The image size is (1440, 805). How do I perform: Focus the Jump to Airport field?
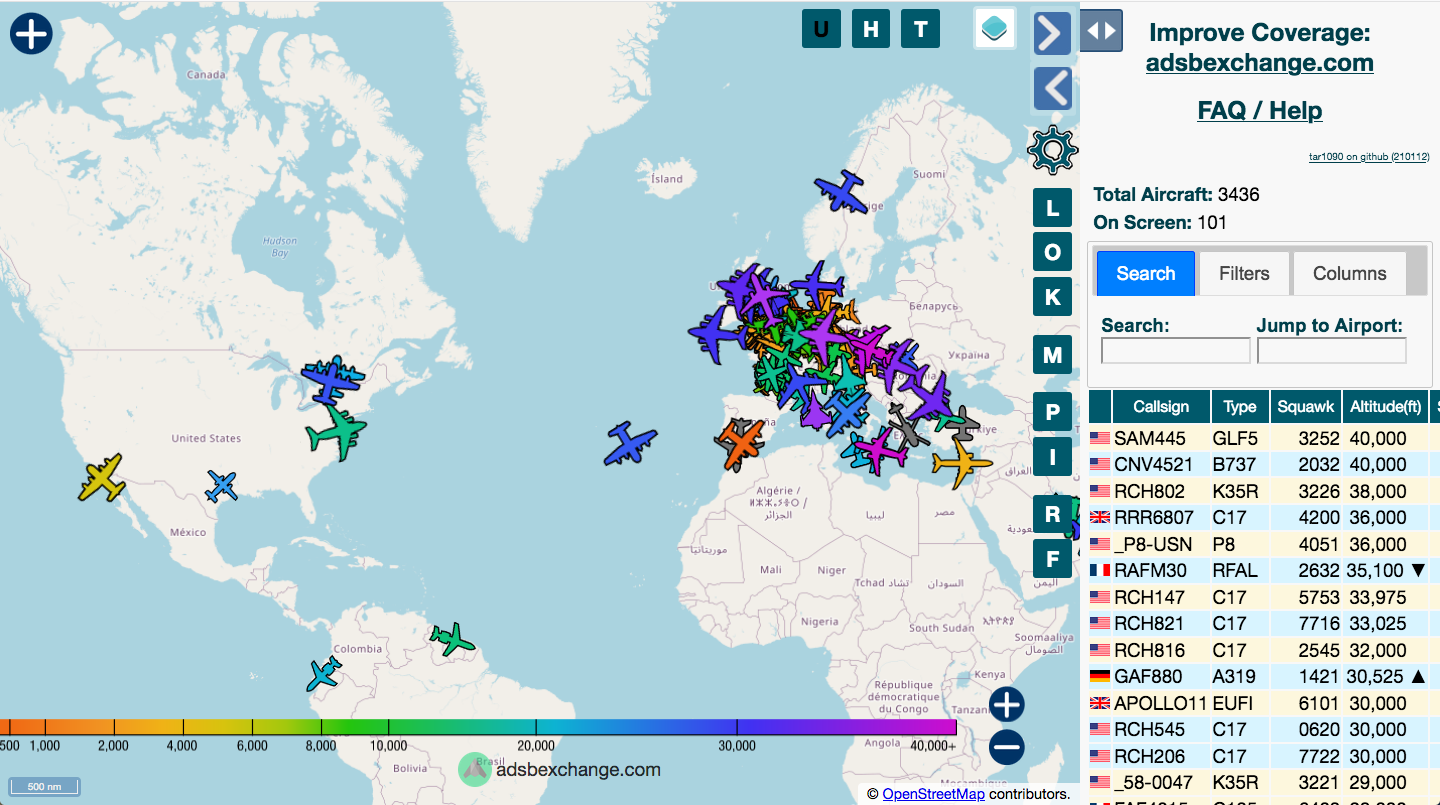[x=1332, y=351]
